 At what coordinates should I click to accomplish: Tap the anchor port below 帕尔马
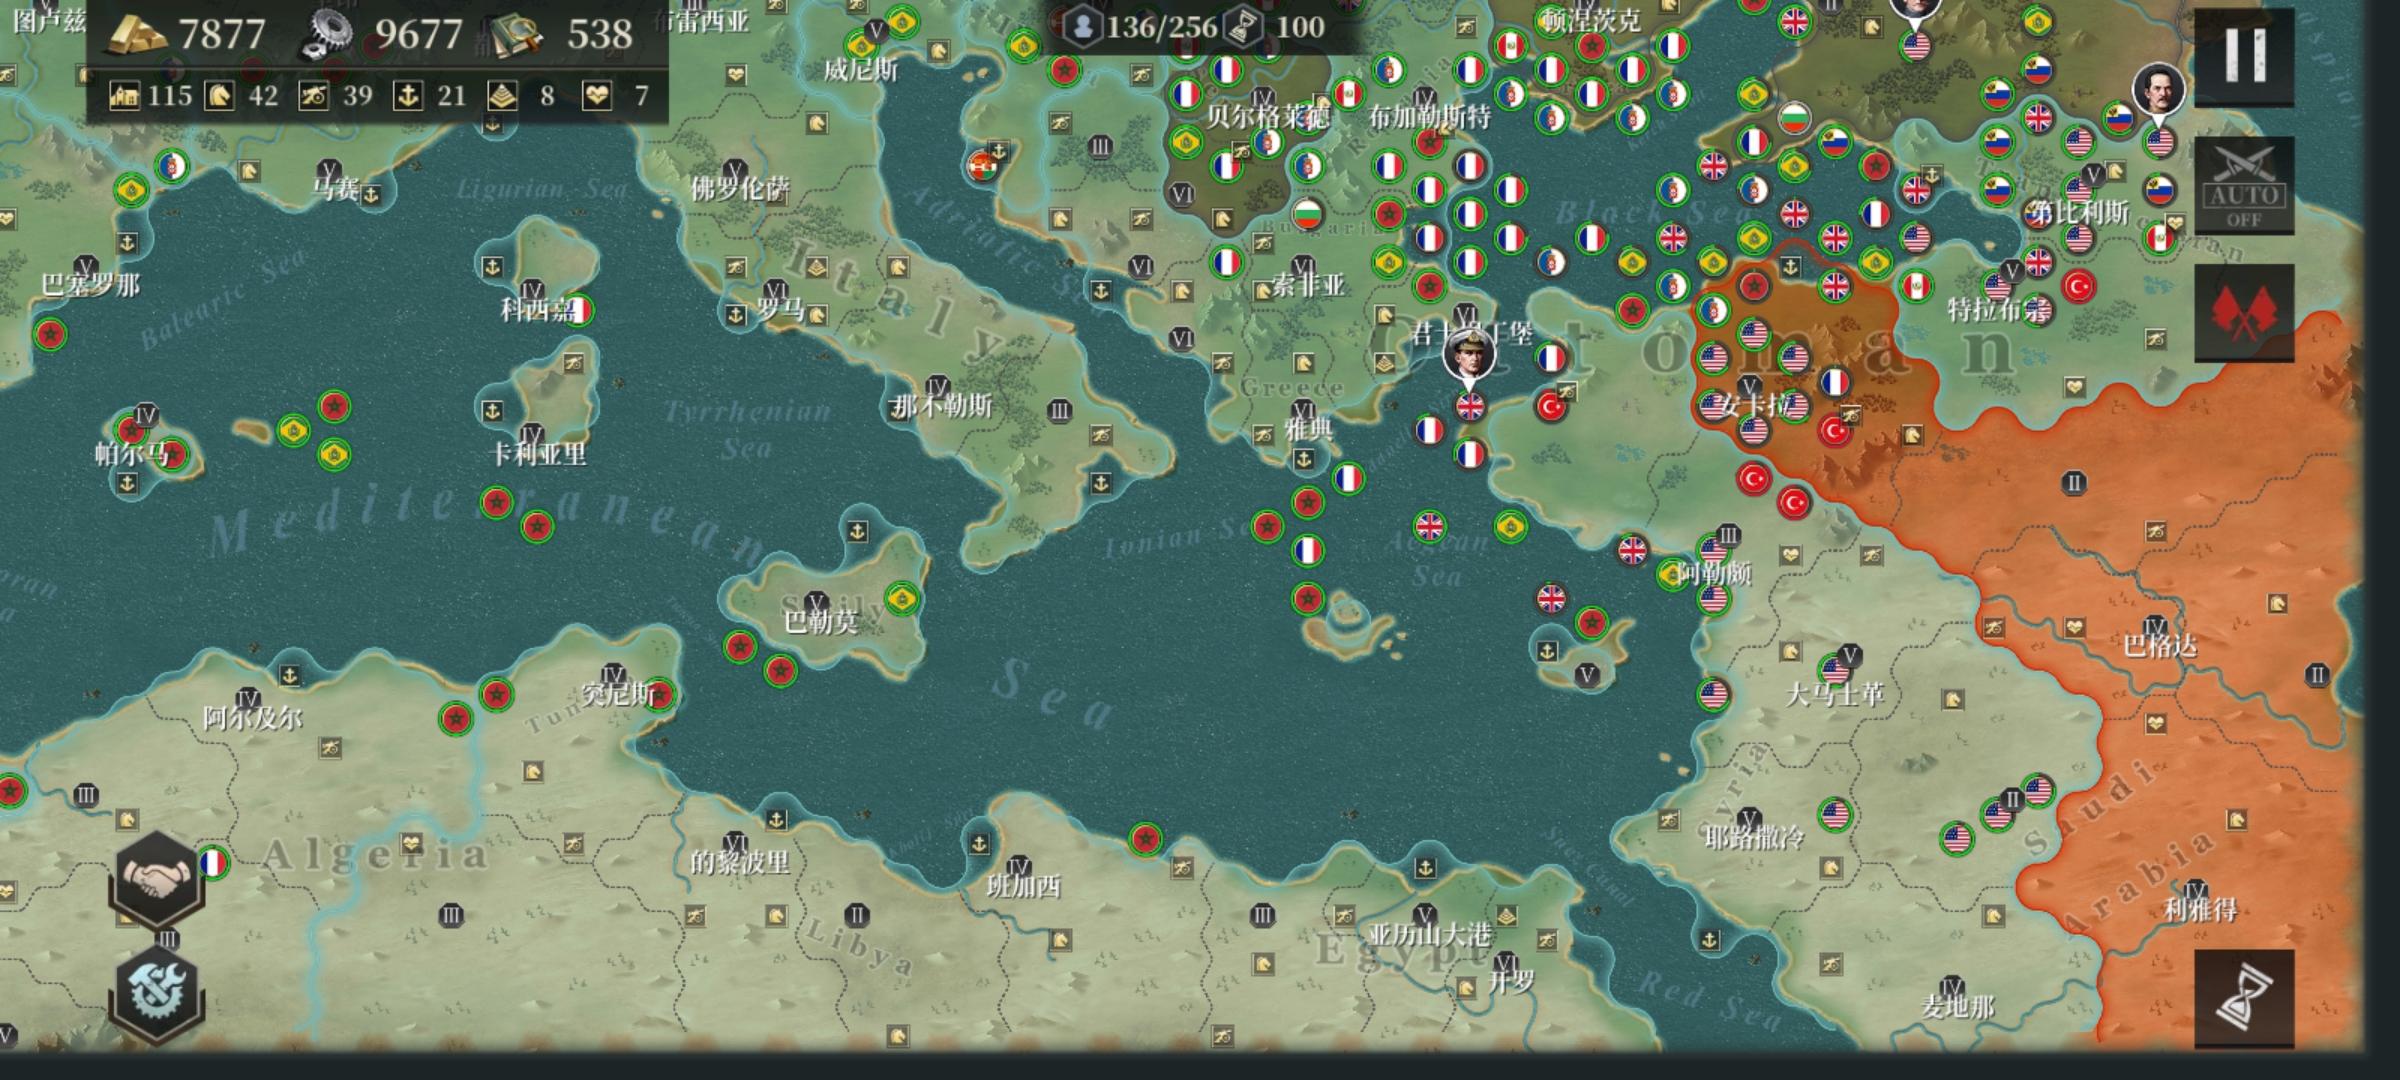point(127,483)
